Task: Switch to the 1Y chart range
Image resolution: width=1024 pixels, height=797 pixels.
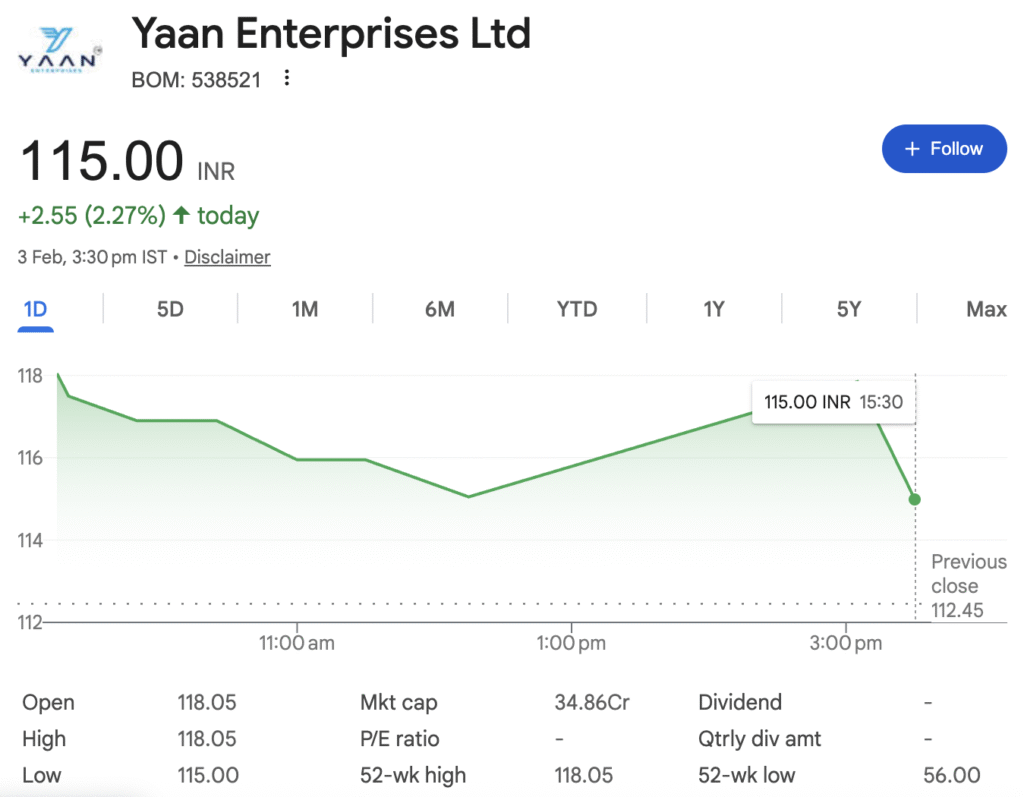Action: click(713, 309)
